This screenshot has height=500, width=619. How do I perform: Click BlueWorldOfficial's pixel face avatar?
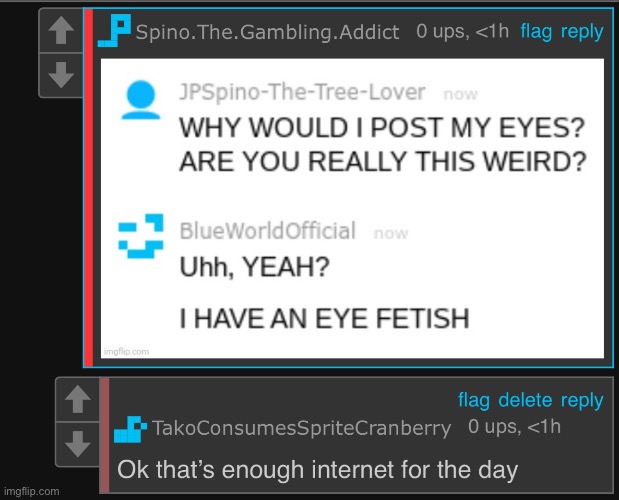click(x=141, y=236)
